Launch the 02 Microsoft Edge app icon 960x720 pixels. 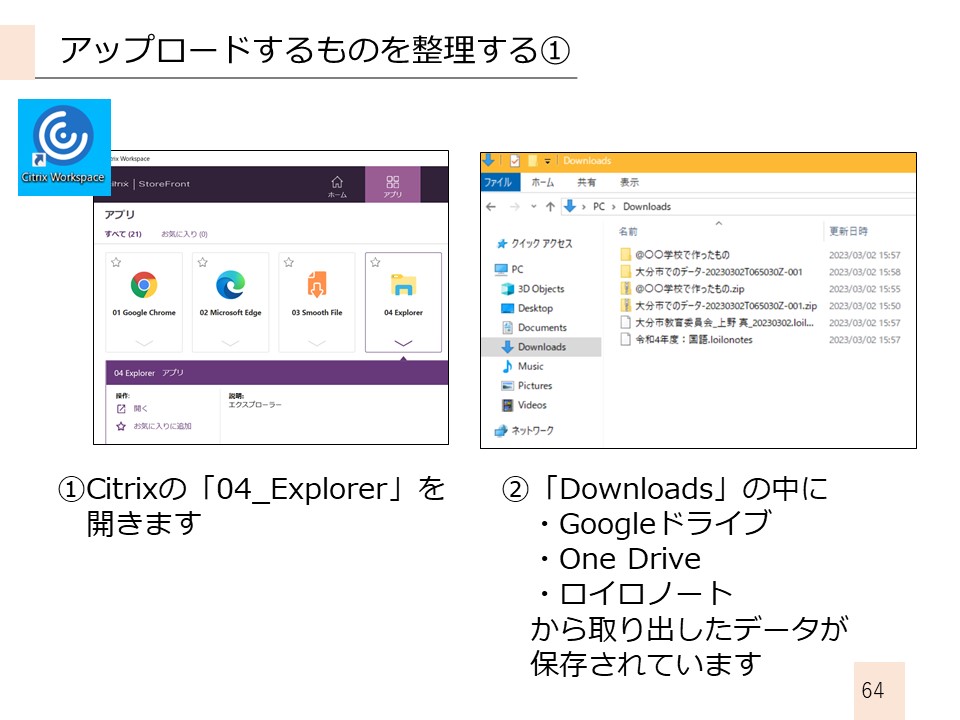coord(230,286)
